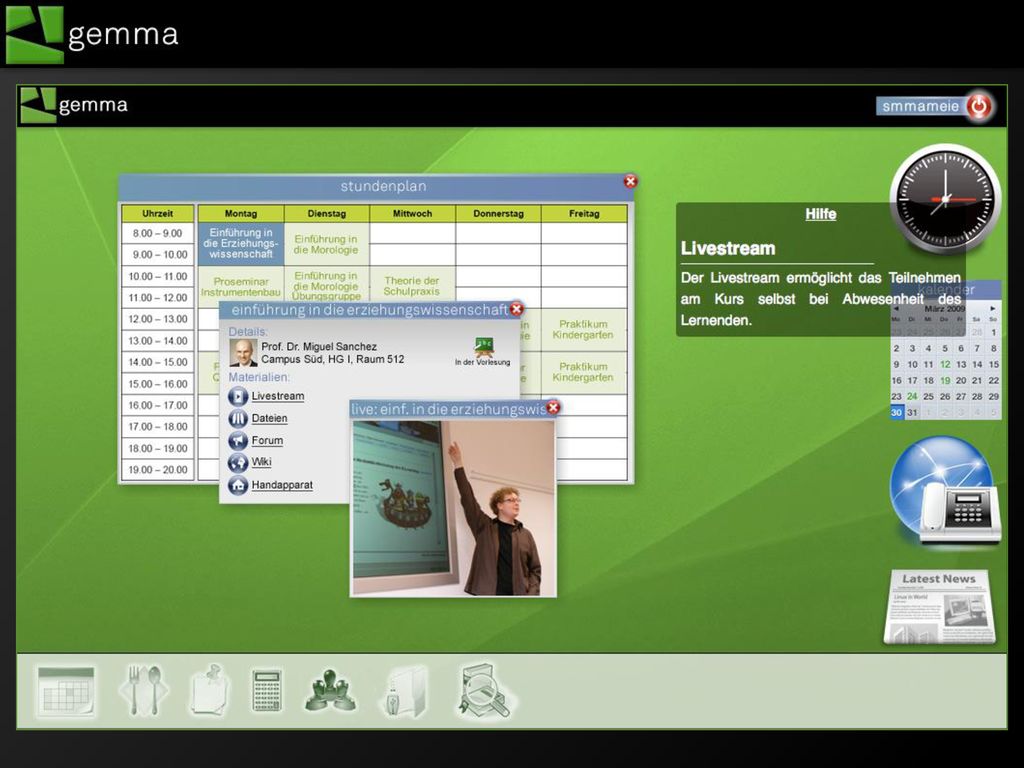Select the highlighted day 30 in kalender
This screenshot has height=768, width=1024.
pyautogui.click(x=896, y=413)
